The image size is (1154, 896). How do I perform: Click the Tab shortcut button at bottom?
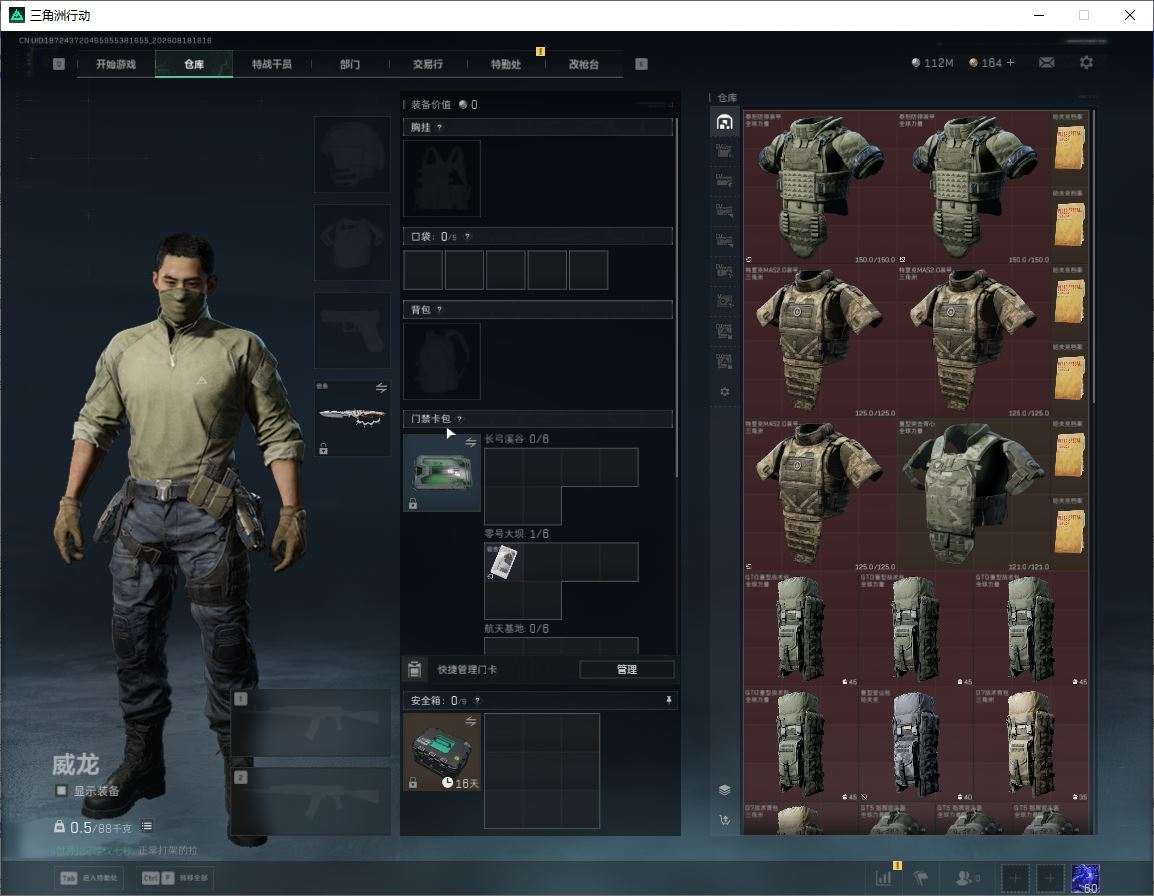[x=90, y=878]
